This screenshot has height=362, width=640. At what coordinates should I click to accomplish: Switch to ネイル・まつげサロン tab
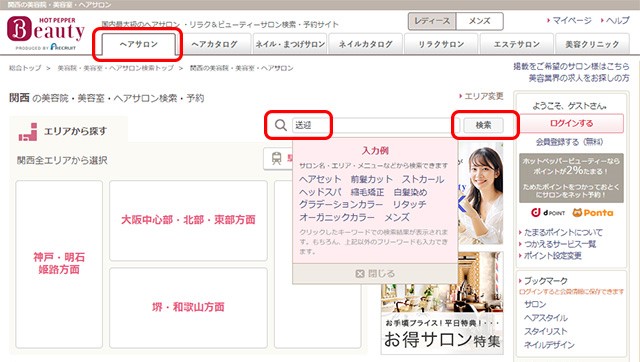point(290,44)
